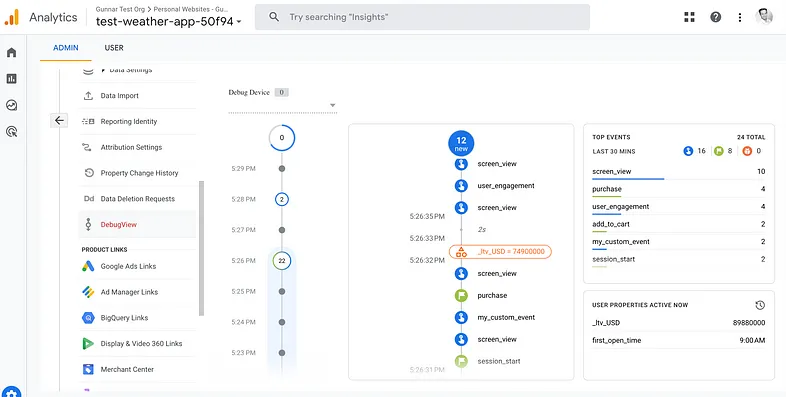
Task: Open the Explore icon in left rail
Action: point(12,105)
